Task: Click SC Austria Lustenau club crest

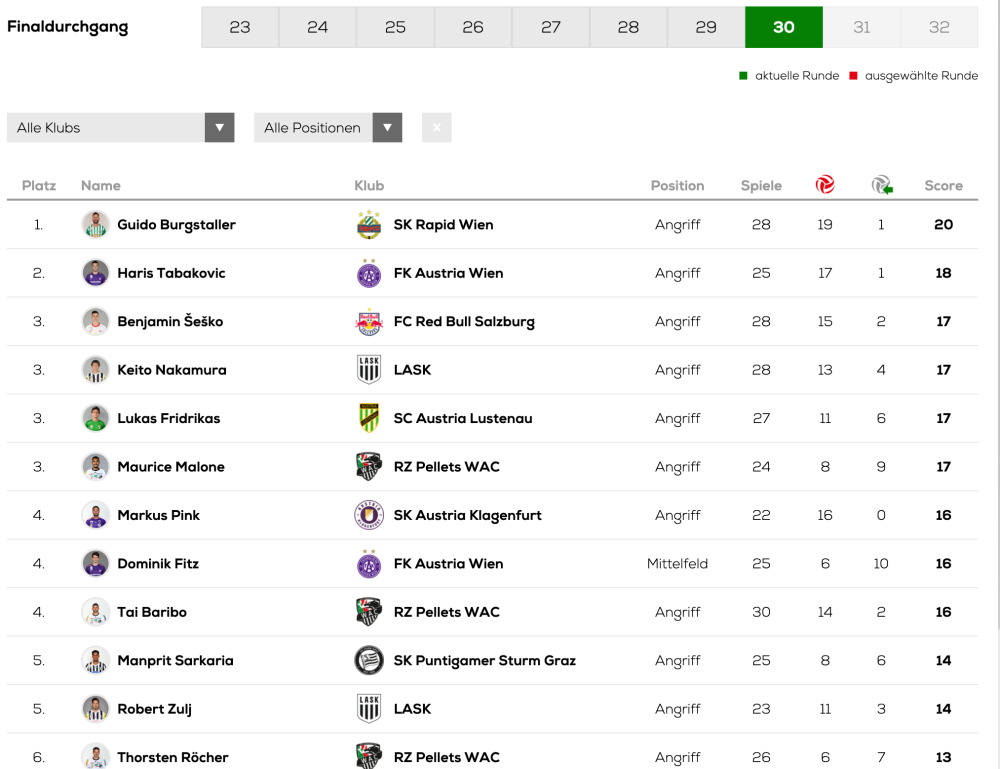Action: 369,418
